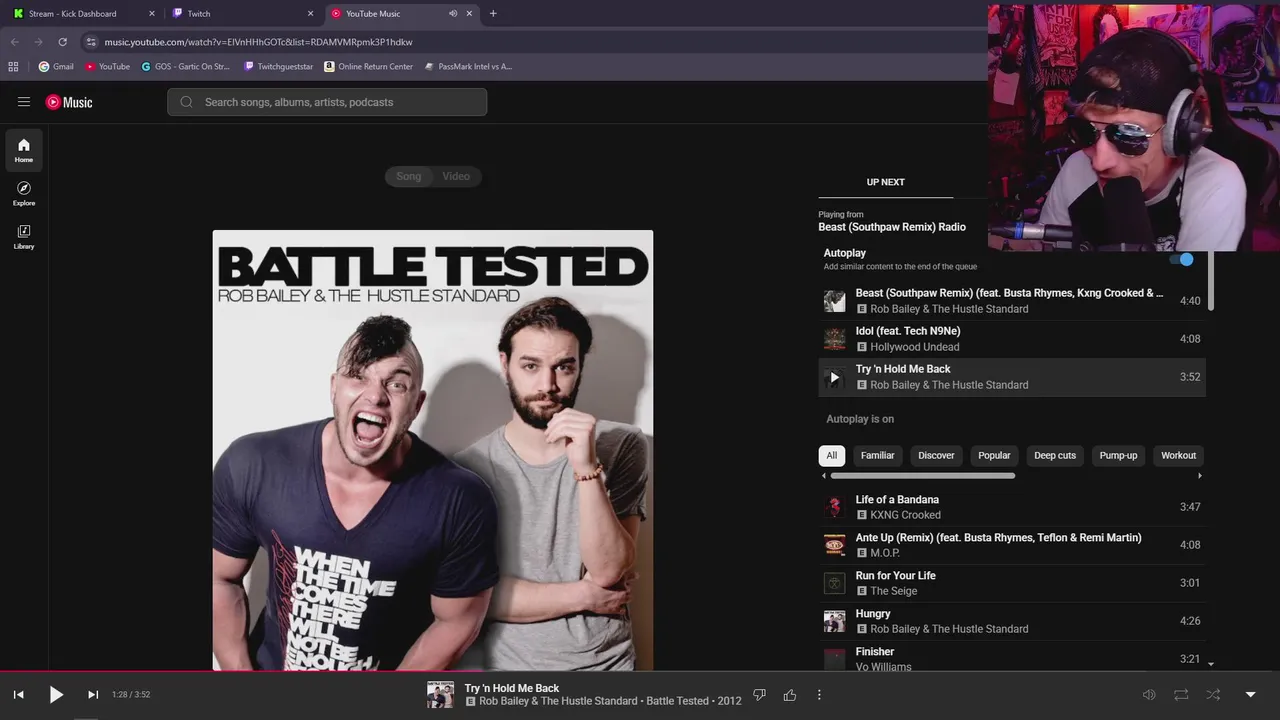Select the Popular filter chip
Viewport: 1280px width, 720px height.
tap(994, 455)
